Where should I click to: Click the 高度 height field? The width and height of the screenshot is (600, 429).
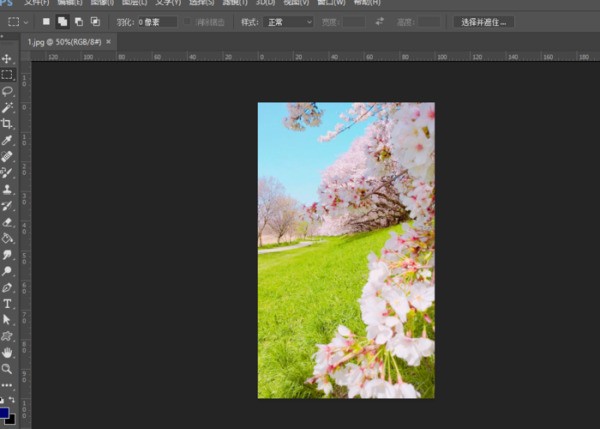[x=429, y=22]
